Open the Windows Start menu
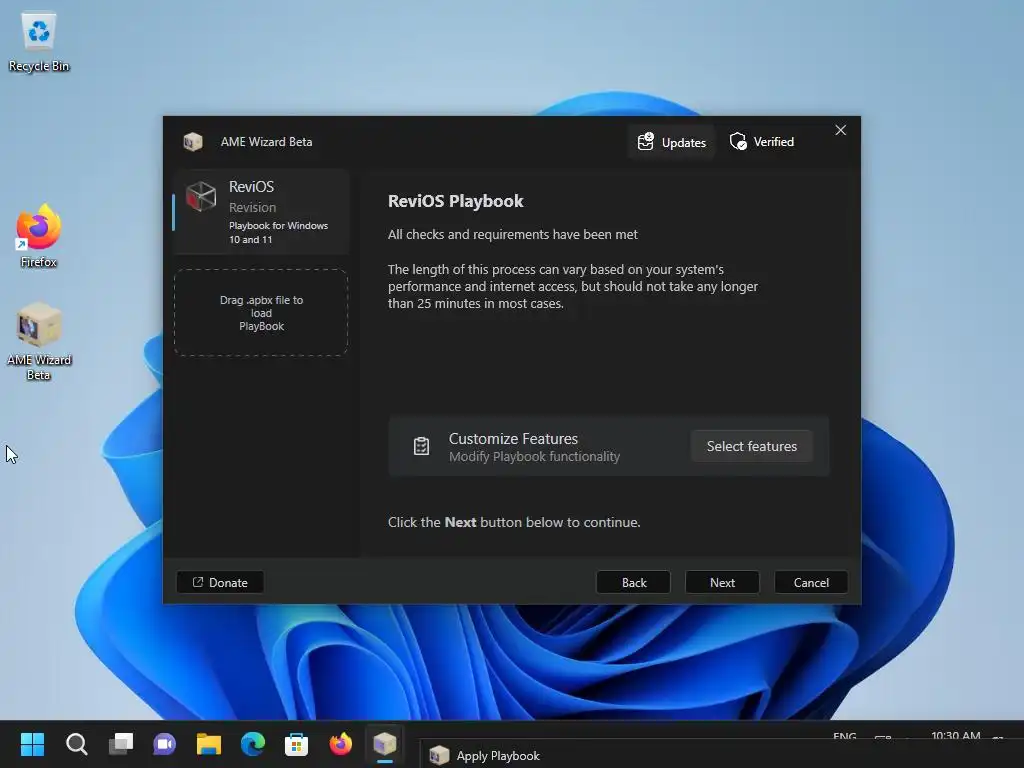 pyautogui.click(x=32, y=744)
